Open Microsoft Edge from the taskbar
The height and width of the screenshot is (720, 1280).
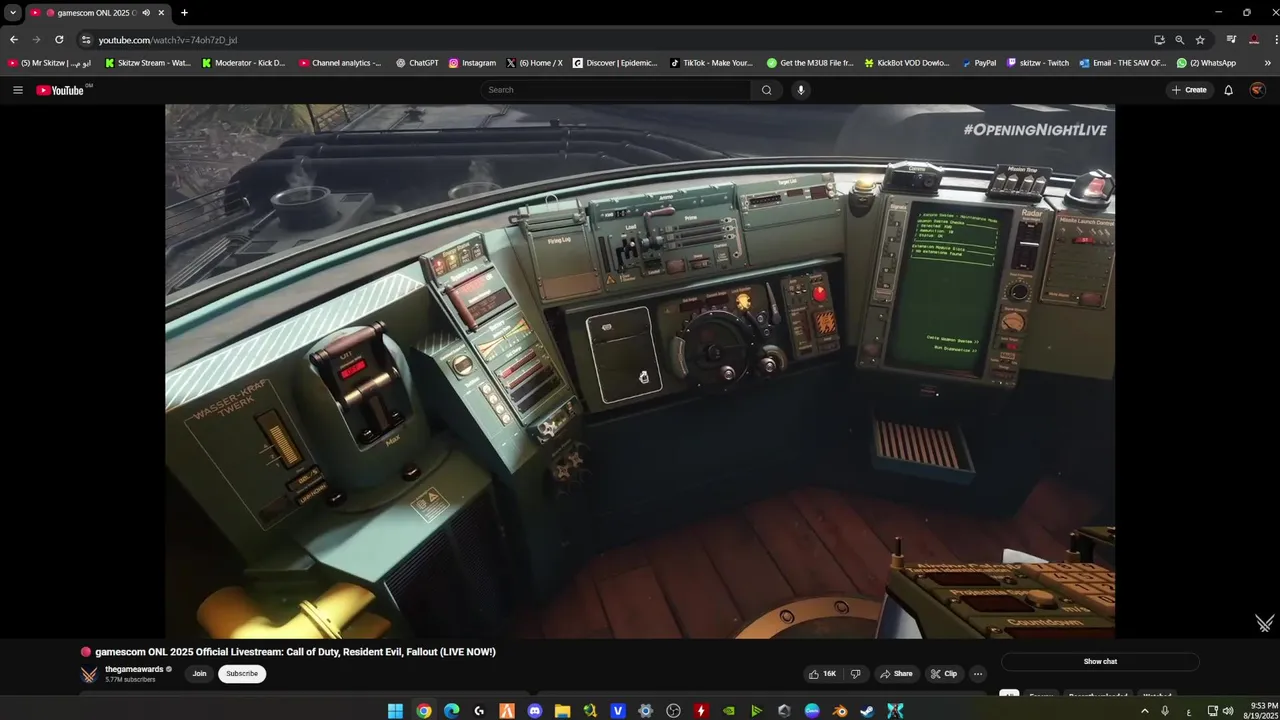(x=452, y=711)
